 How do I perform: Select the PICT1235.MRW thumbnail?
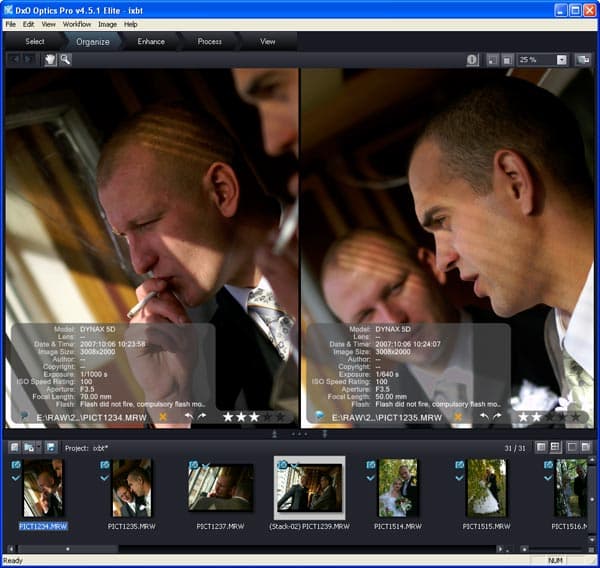click(132, 488)
